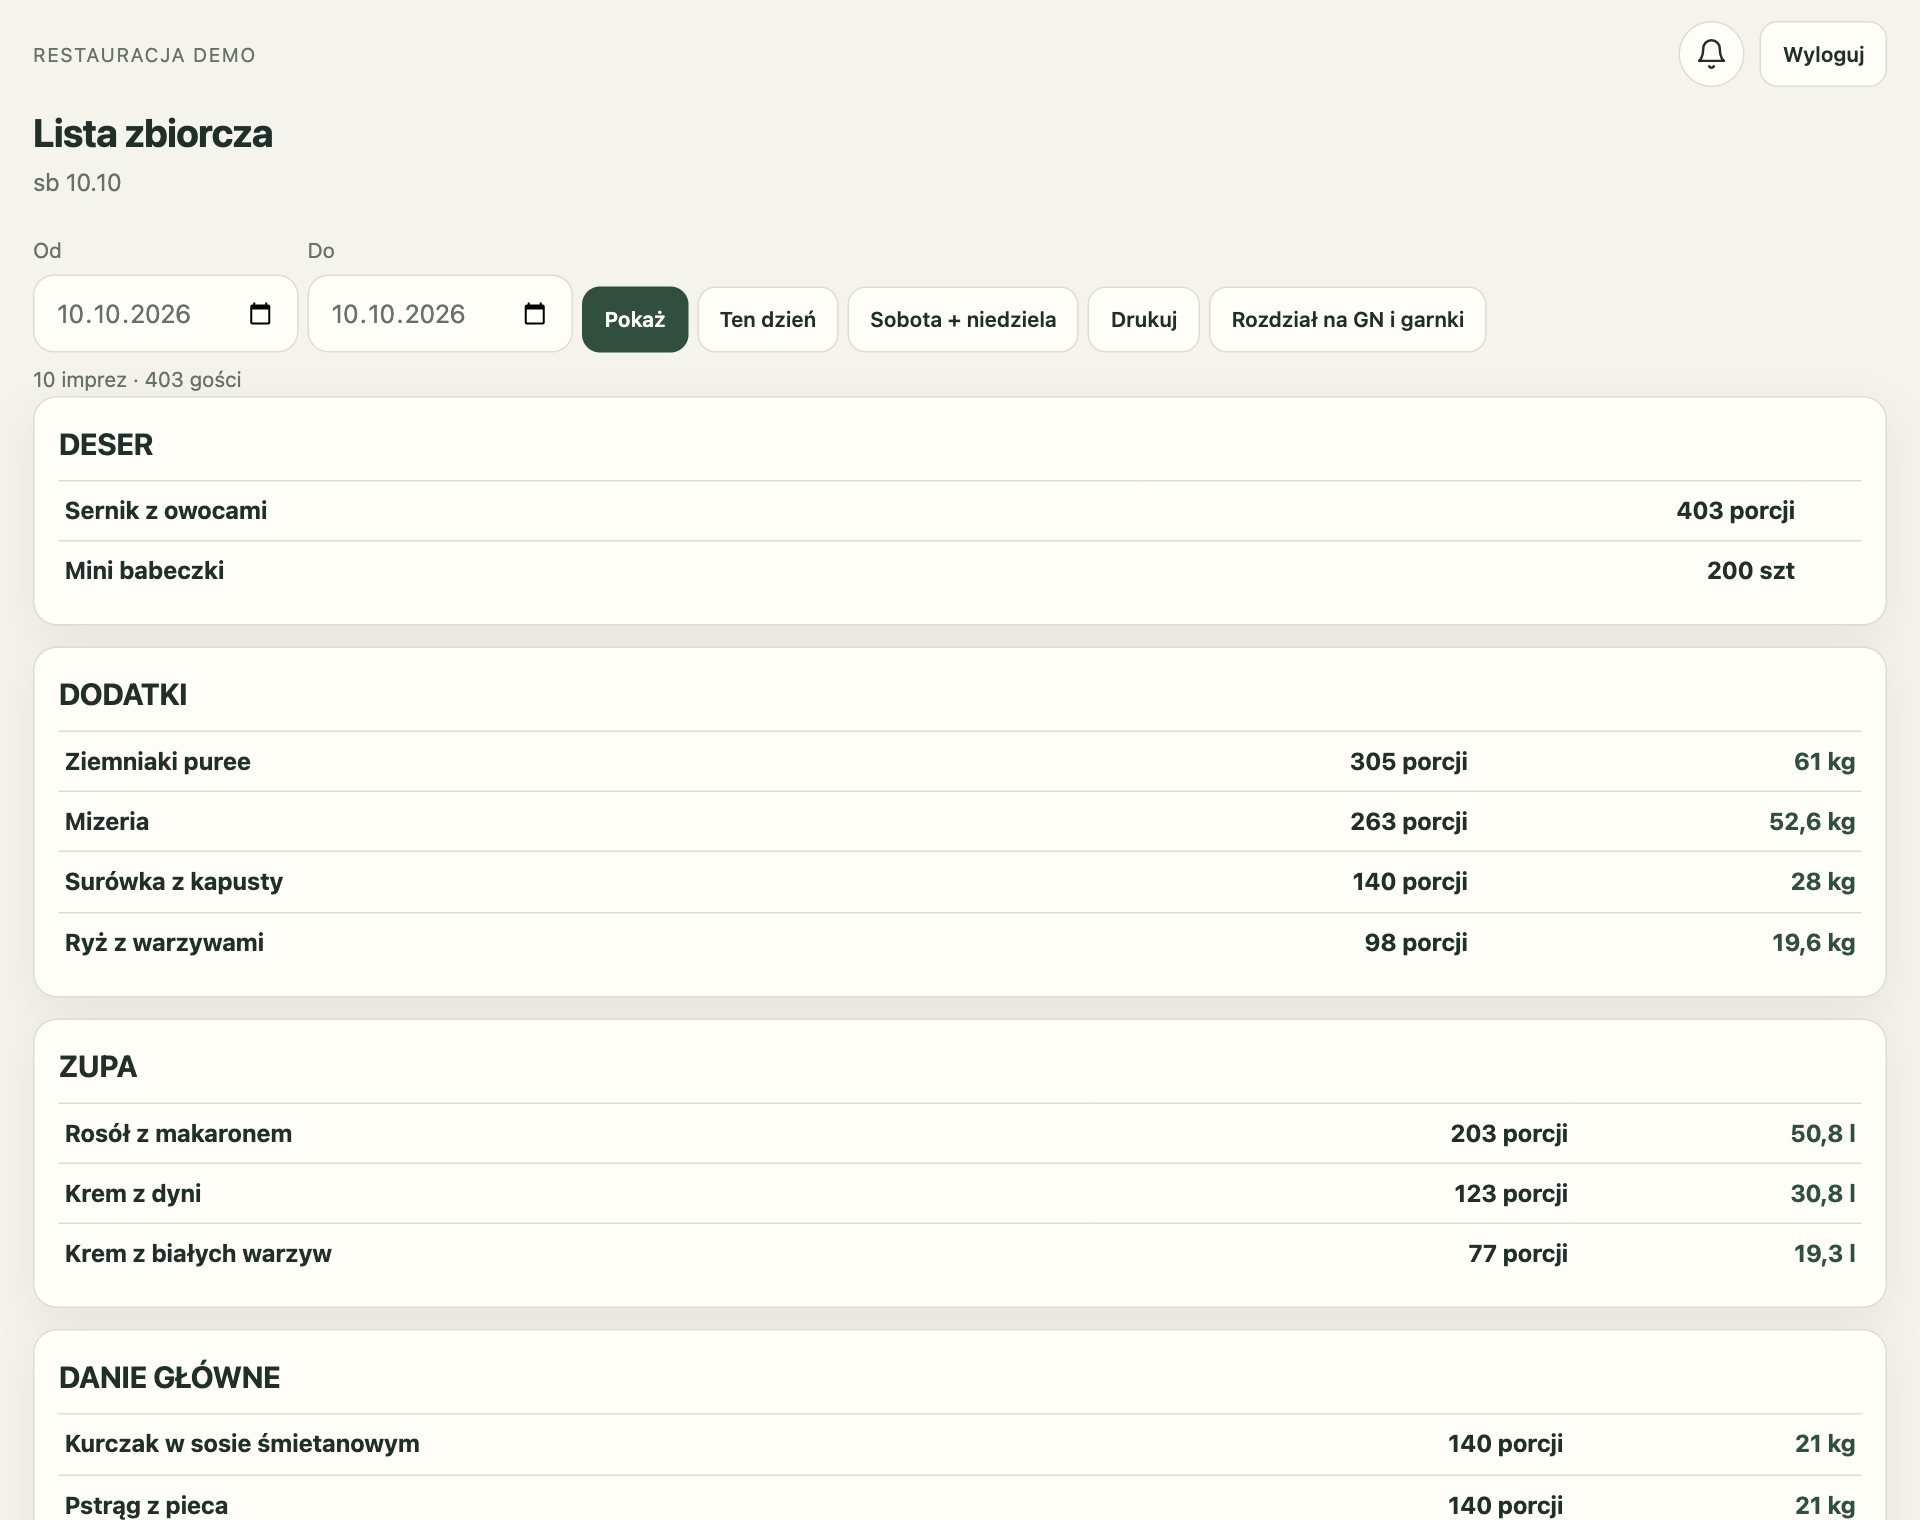Choose Sobota + niedziela range

[963, 319]
